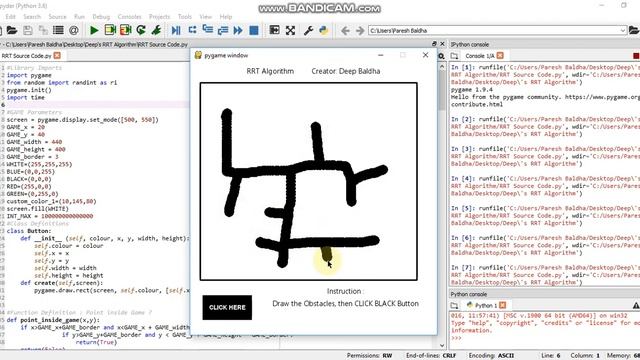640x360 pixels.
Task: Close the Python 1 console tab
Action: pos(502,305)
